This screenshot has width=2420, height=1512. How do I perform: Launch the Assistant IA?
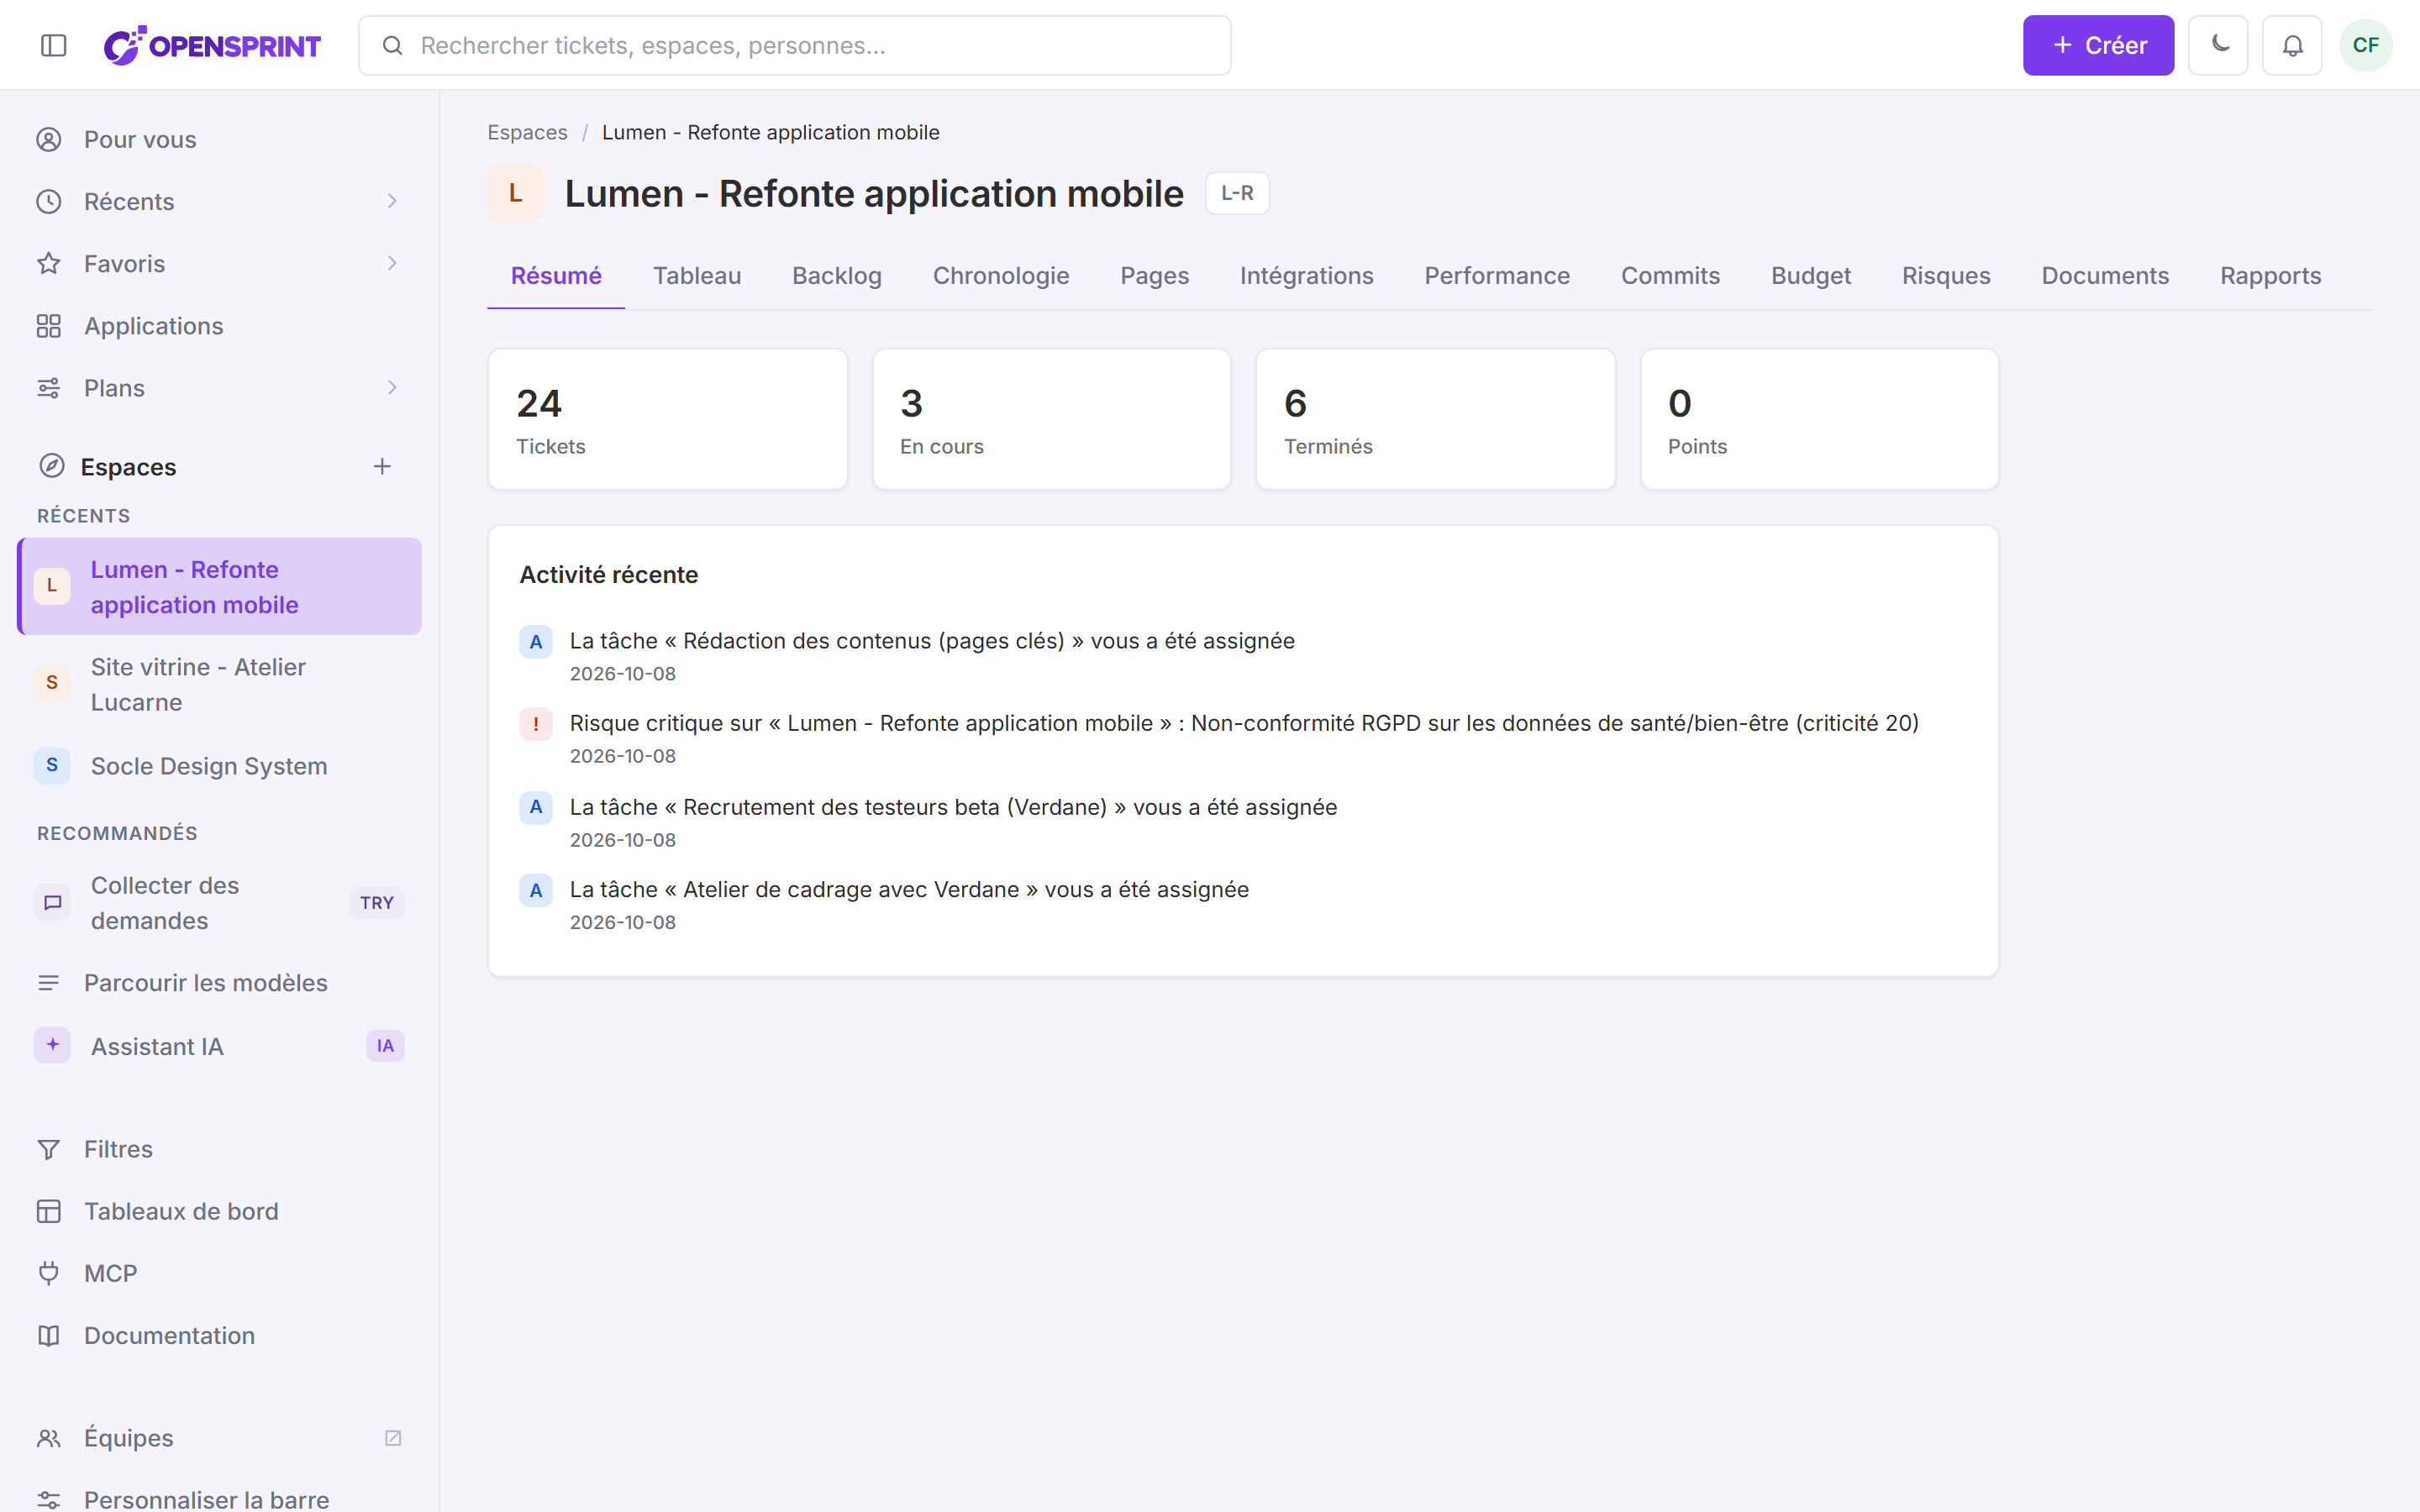(219, 1045)
